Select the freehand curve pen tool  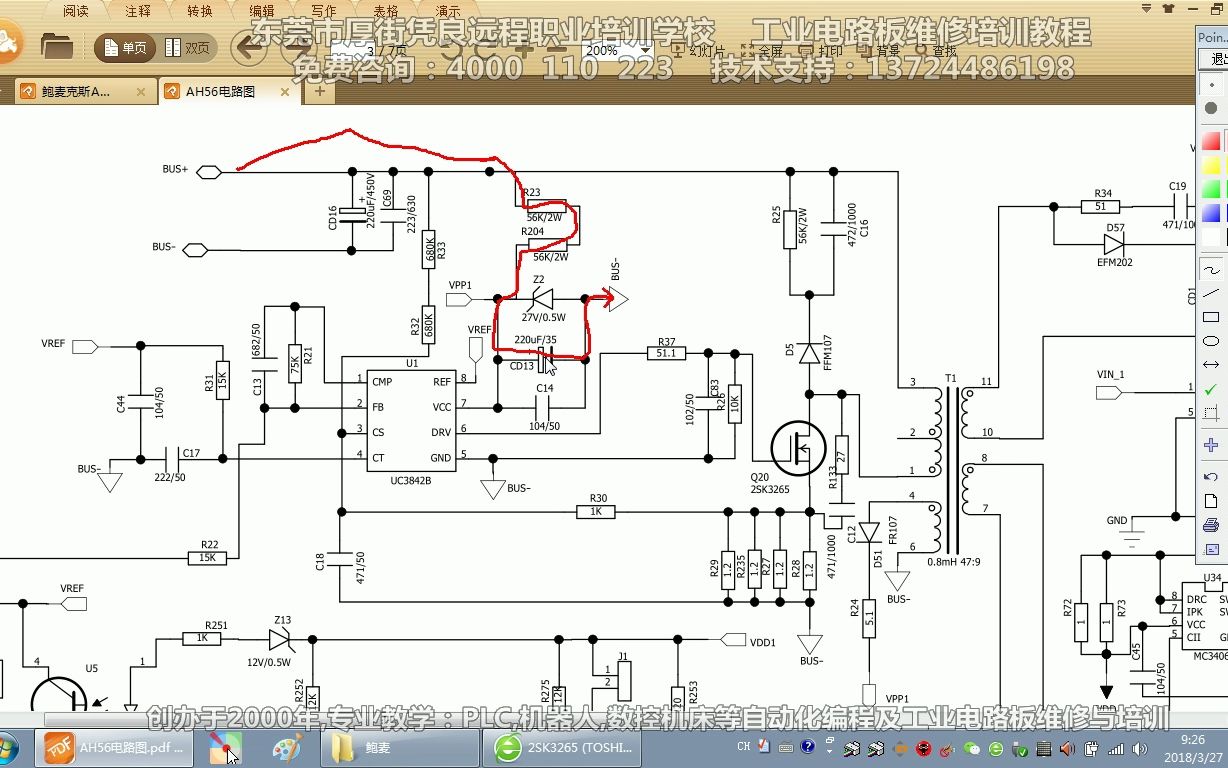[x=1211, y=269]
